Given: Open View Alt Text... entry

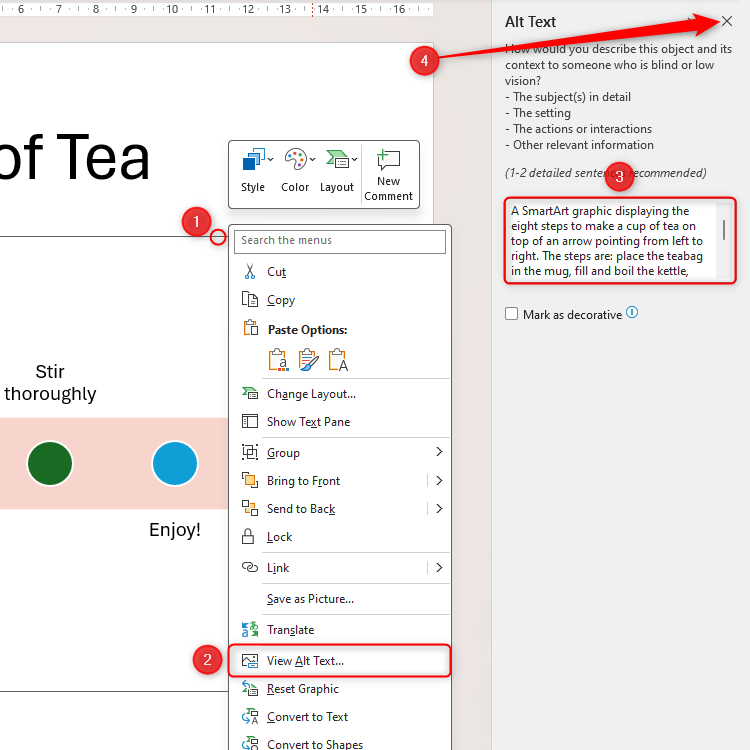Looking at the screenshot, I should coord(340,661).
